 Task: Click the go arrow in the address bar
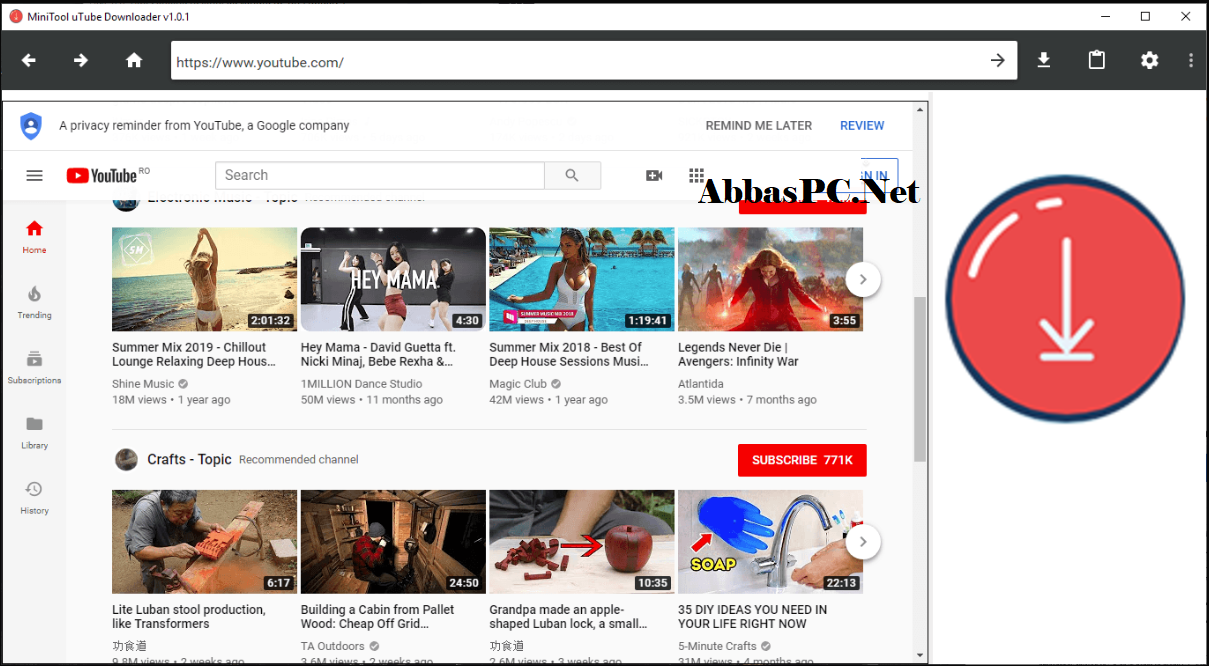[x=997, y=61]
